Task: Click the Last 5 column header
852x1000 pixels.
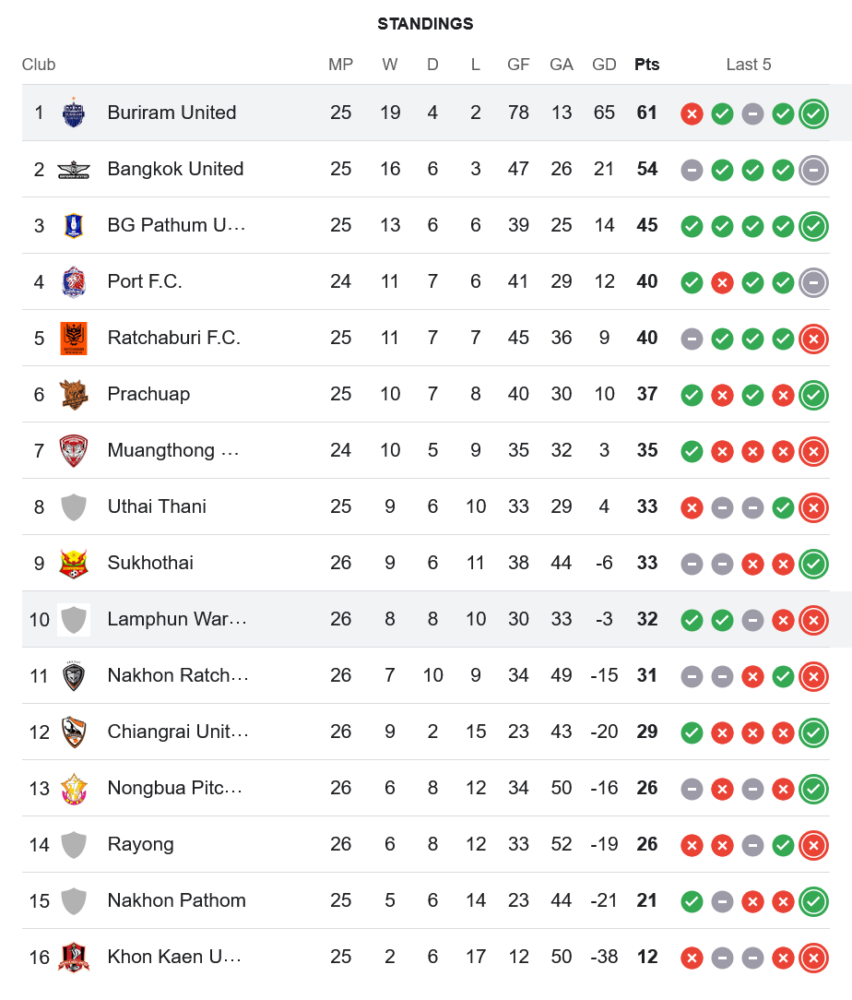Action: tap(749, 65)
